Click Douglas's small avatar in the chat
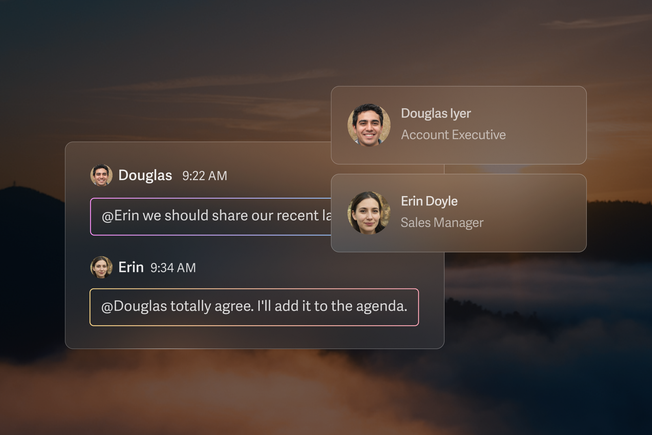652x435 pixels. pos(101,175)
